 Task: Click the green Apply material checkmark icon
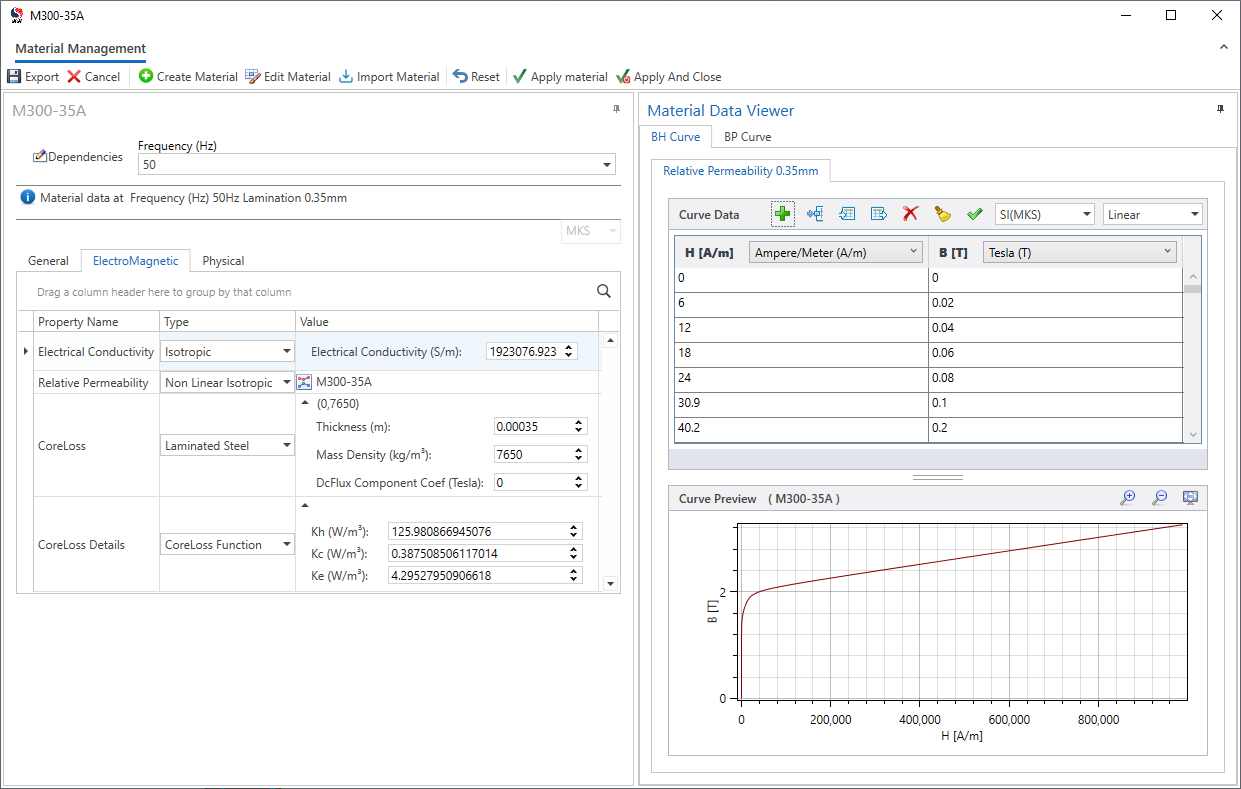click(520, 76)
